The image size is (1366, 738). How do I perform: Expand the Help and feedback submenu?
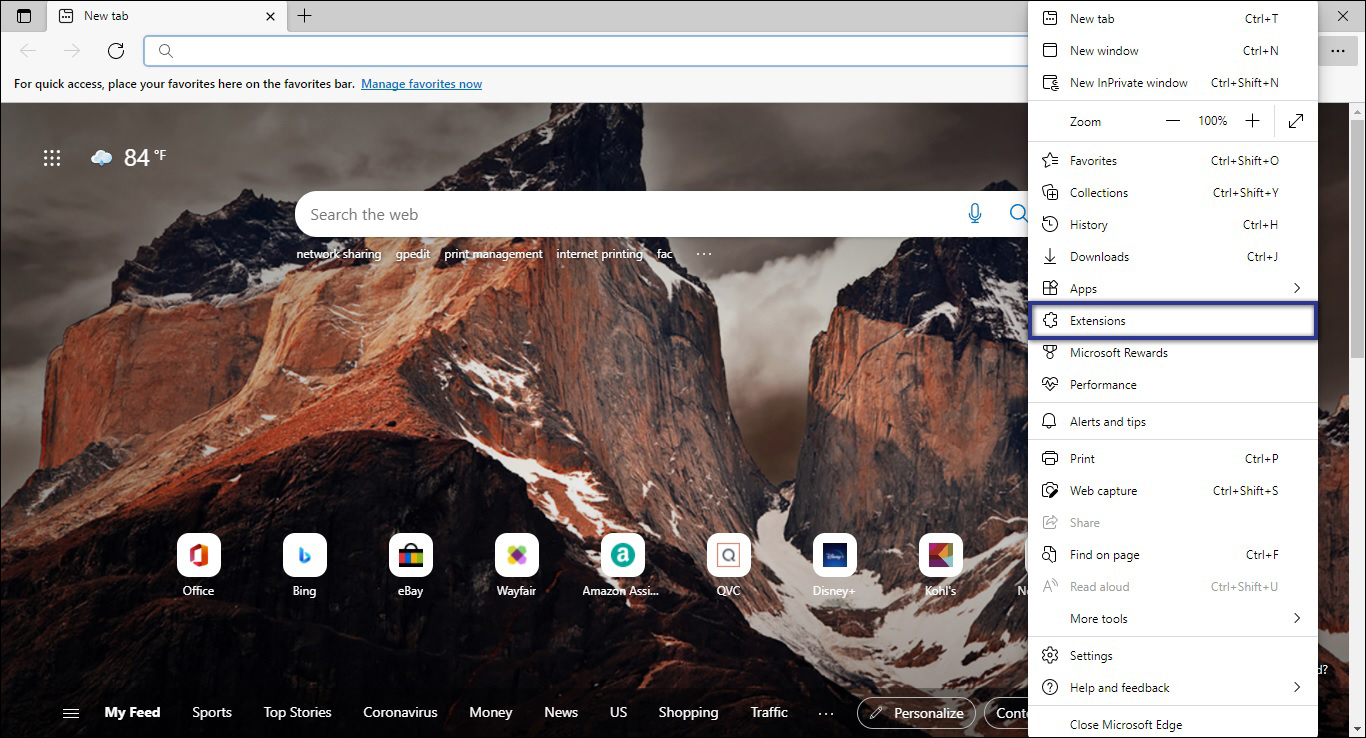point(1172,687)
